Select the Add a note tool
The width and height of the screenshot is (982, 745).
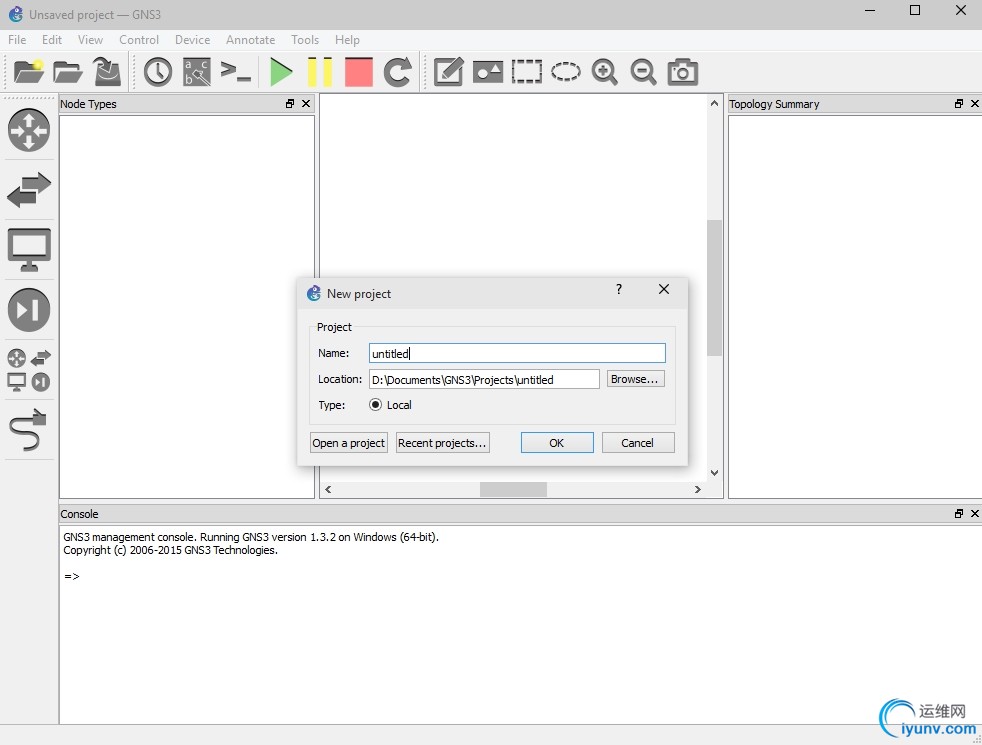[x=448, y=71]
